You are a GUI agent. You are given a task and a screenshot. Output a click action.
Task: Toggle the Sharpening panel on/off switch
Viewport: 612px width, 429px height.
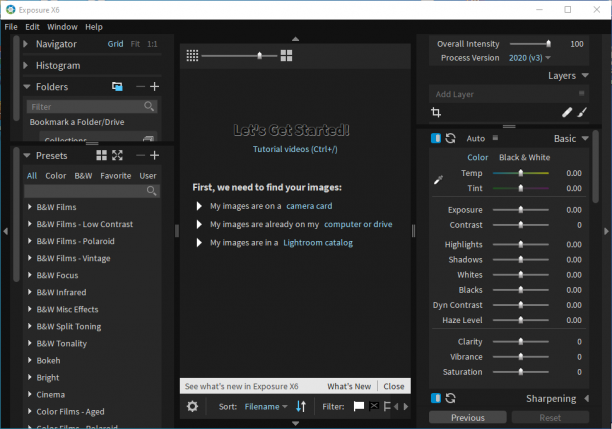pos(436,398)
